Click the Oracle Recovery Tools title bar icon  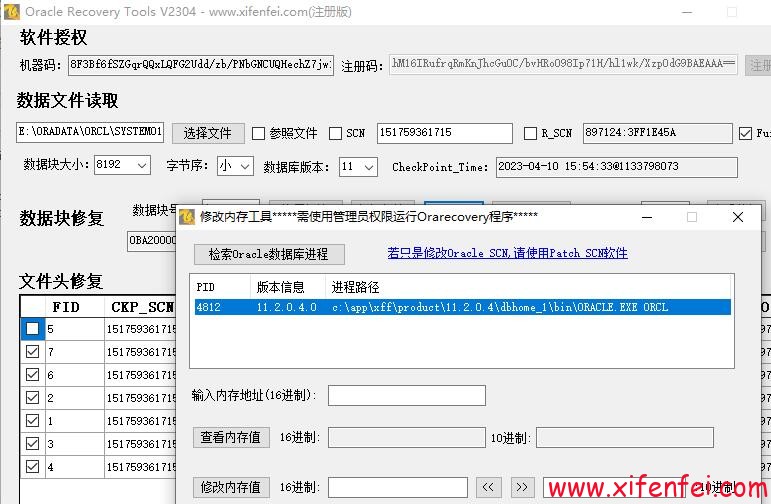pyautogui.click(x=12, y=11)
